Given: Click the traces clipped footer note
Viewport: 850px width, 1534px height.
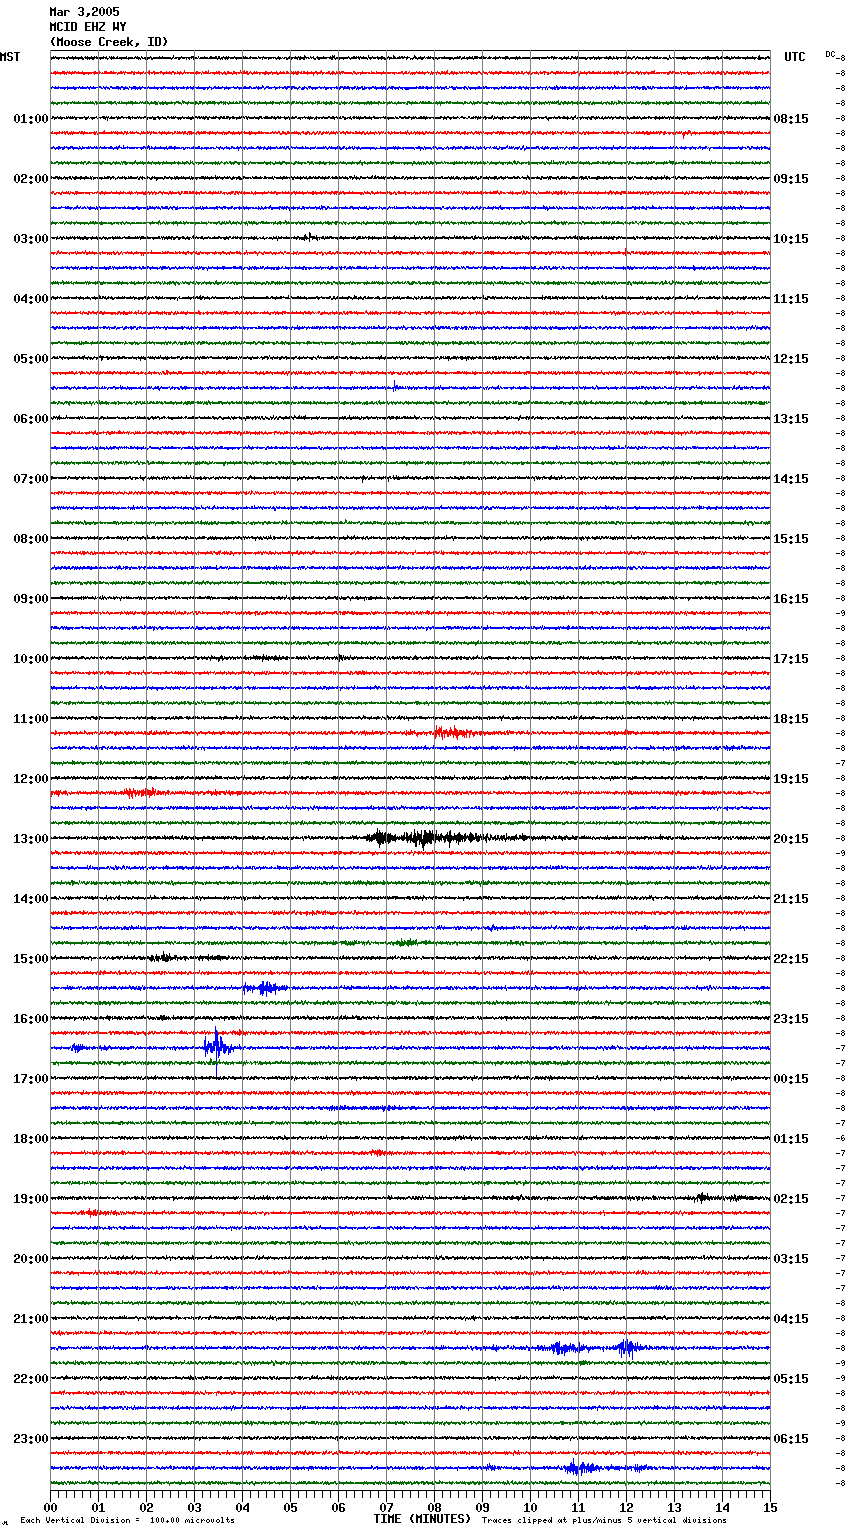Looking at the screenshot, I should [x=604, y=1520].
